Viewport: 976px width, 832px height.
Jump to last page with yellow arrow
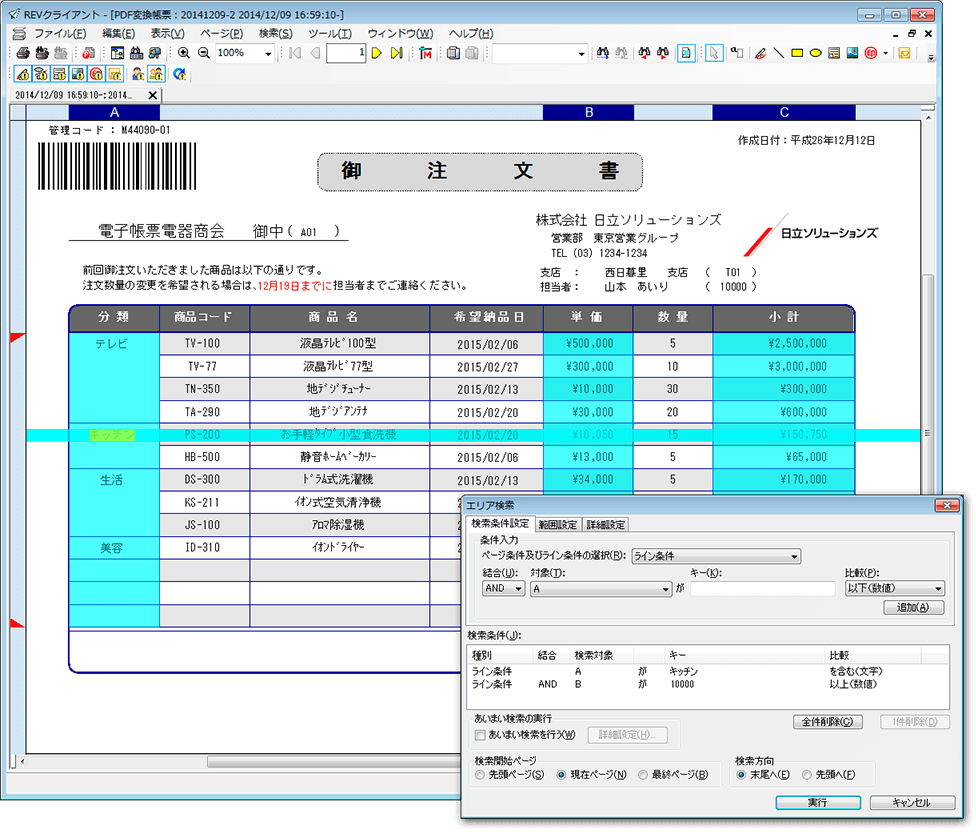pyautogui.click(x=395, y=53)
